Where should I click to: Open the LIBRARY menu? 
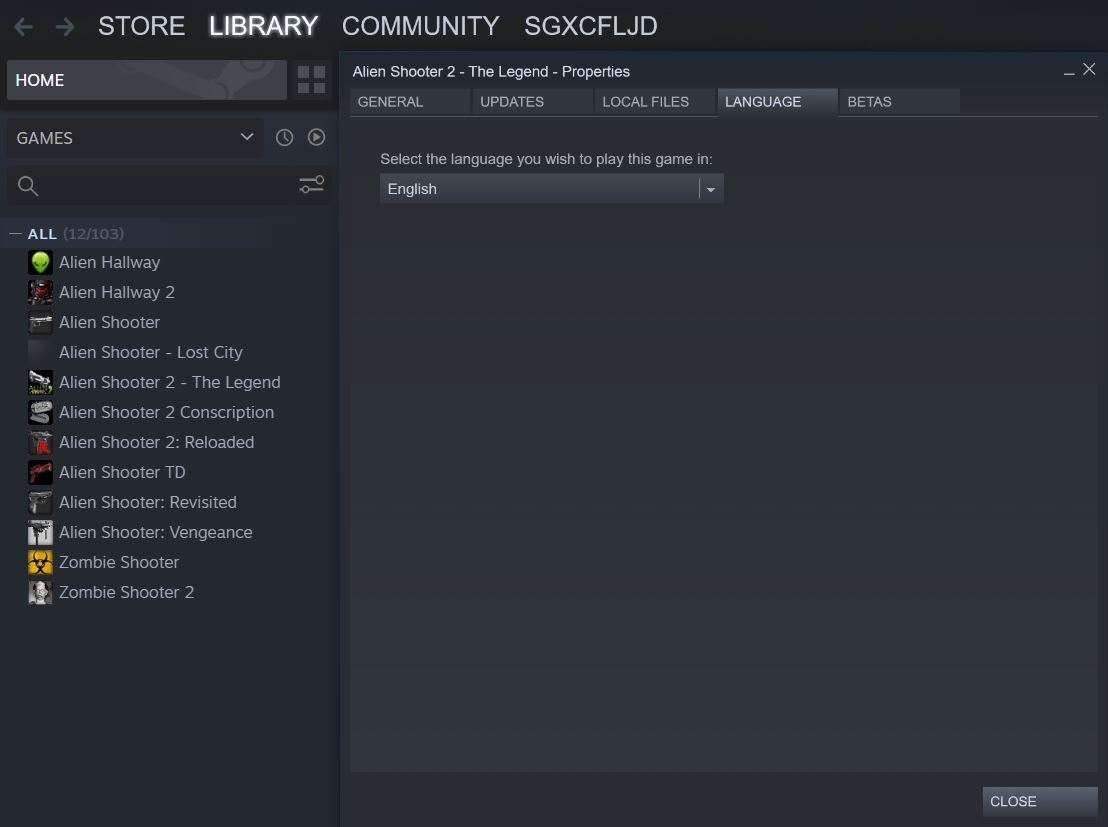[x=264, y=26]
